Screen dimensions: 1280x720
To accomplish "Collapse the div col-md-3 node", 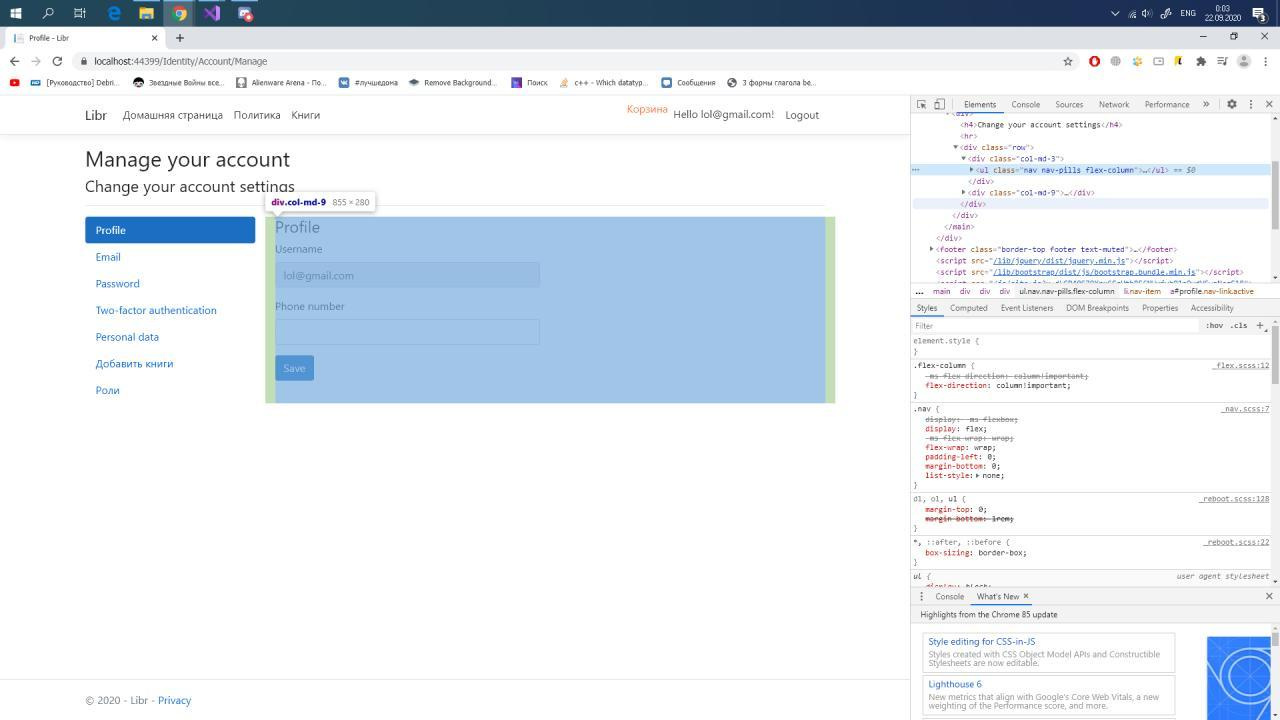I will pyautogui.click(x=964, y=158).
